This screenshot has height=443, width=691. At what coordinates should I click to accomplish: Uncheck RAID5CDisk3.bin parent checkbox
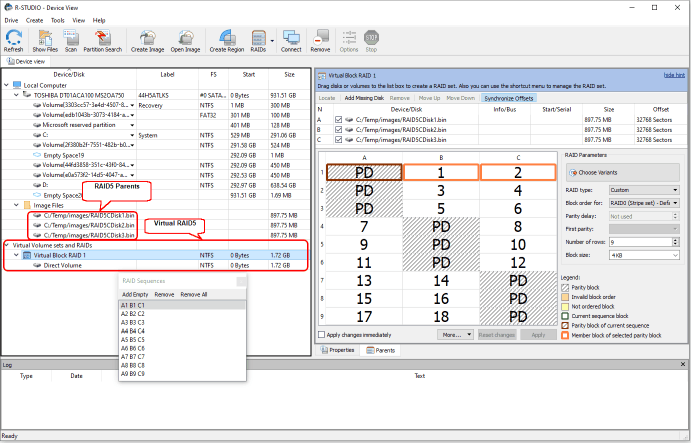click(x=338, y=140)
